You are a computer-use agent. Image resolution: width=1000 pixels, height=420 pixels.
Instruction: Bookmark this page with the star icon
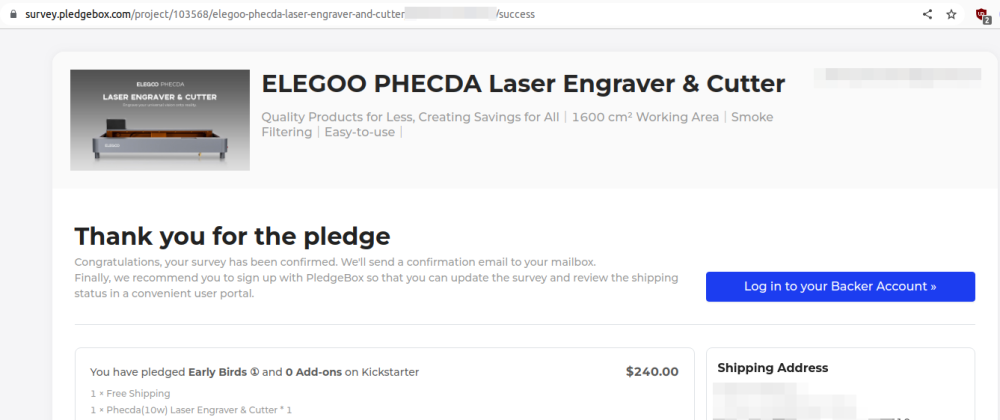(952, 14)
